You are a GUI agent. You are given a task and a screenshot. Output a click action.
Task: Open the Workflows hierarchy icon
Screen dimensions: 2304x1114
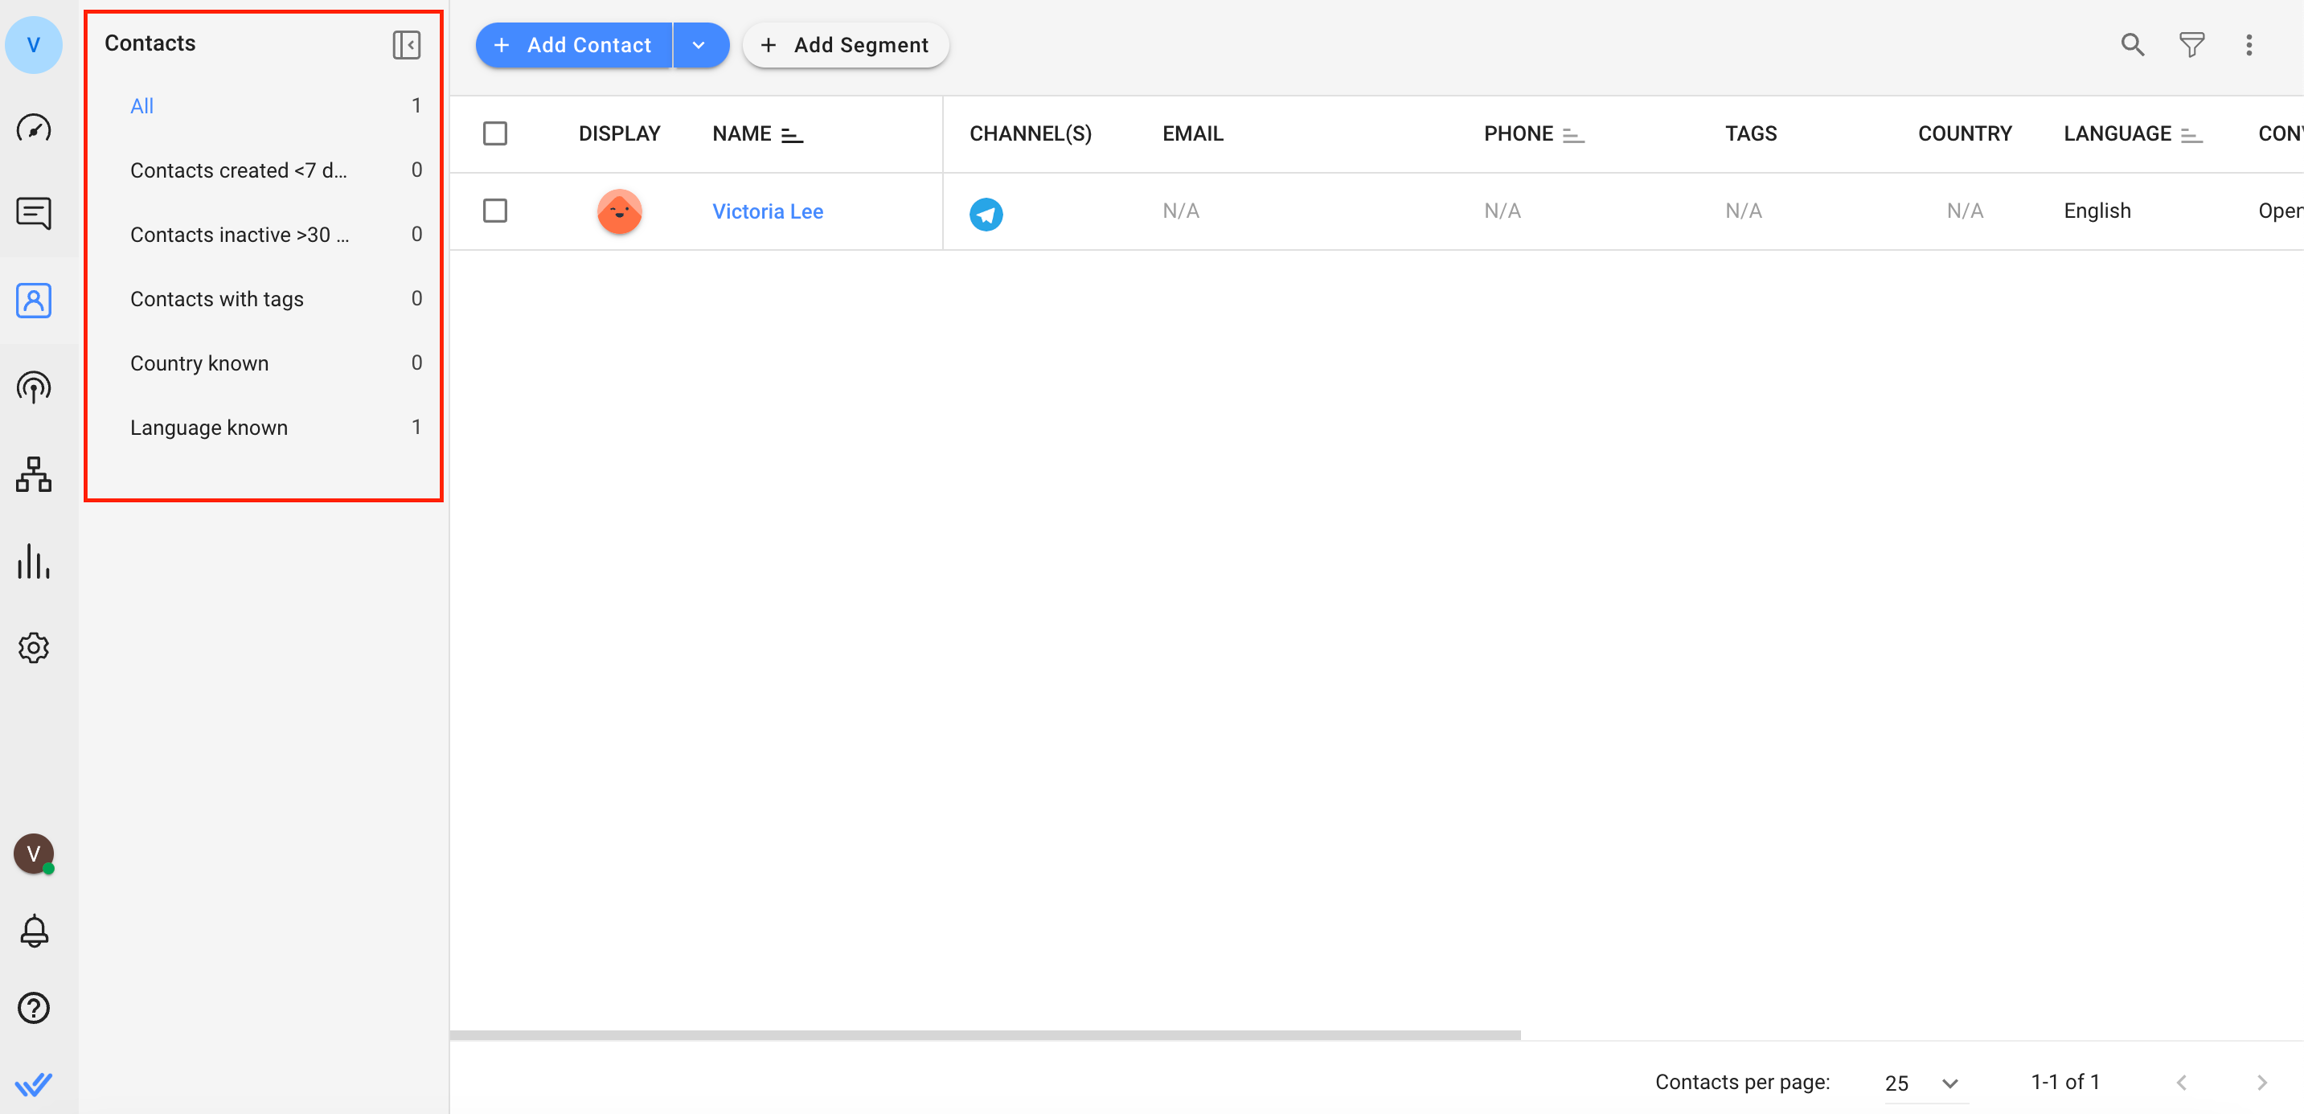tap(34, 474)
